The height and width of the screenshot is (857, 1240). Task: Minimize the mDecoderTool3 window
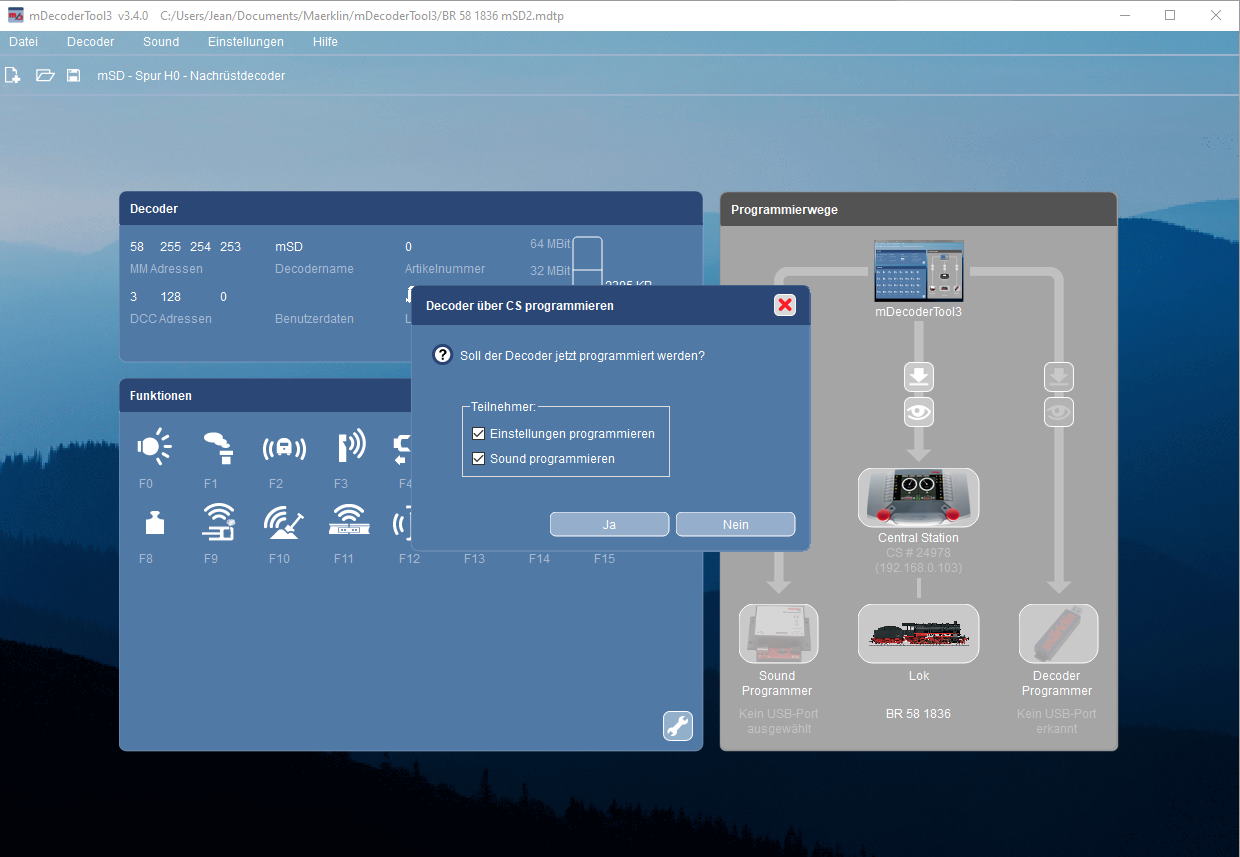[1124, 15]
